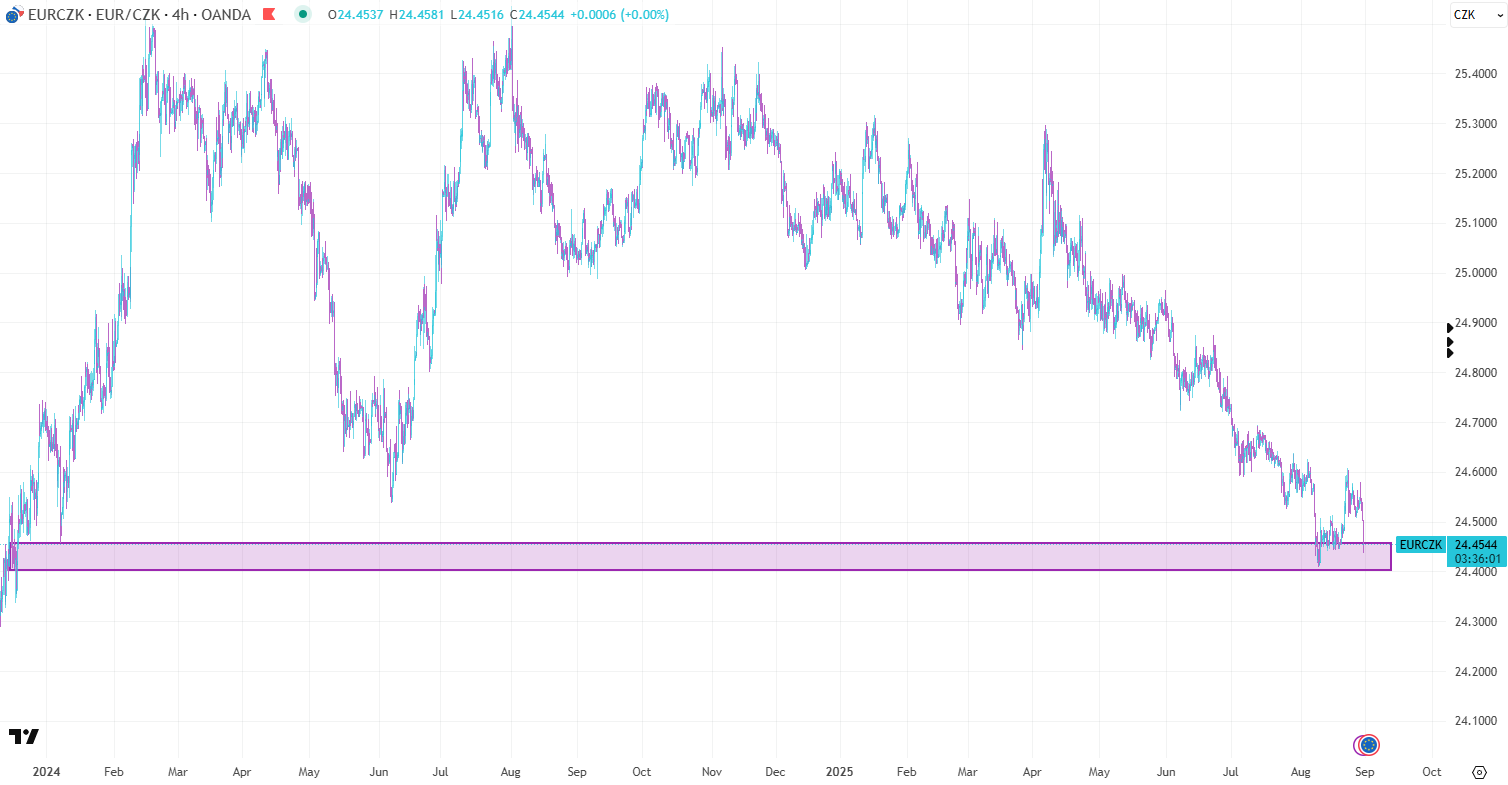Click the EUR/CZK flag pair icon
The height and width of the screenshot is (785, 1508).
[x=13, y=15]
